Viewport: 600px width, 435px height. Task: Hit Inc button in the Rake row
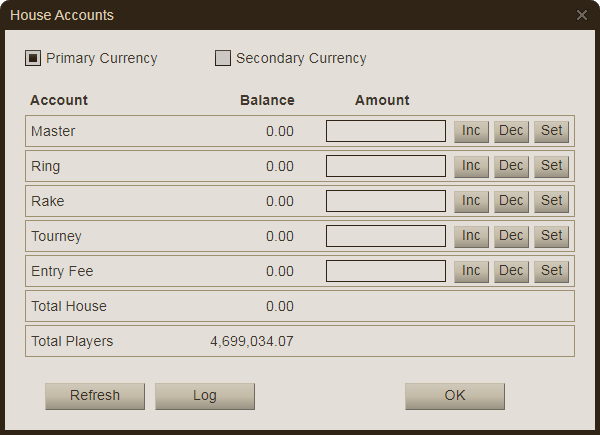[x=471, y=201]
